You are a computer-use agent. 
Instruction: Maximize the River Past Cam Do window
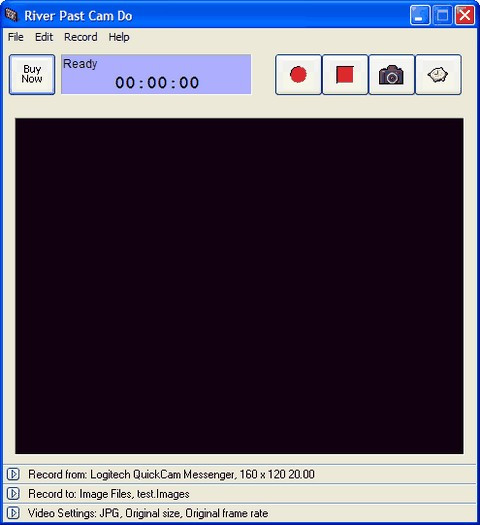443,15
